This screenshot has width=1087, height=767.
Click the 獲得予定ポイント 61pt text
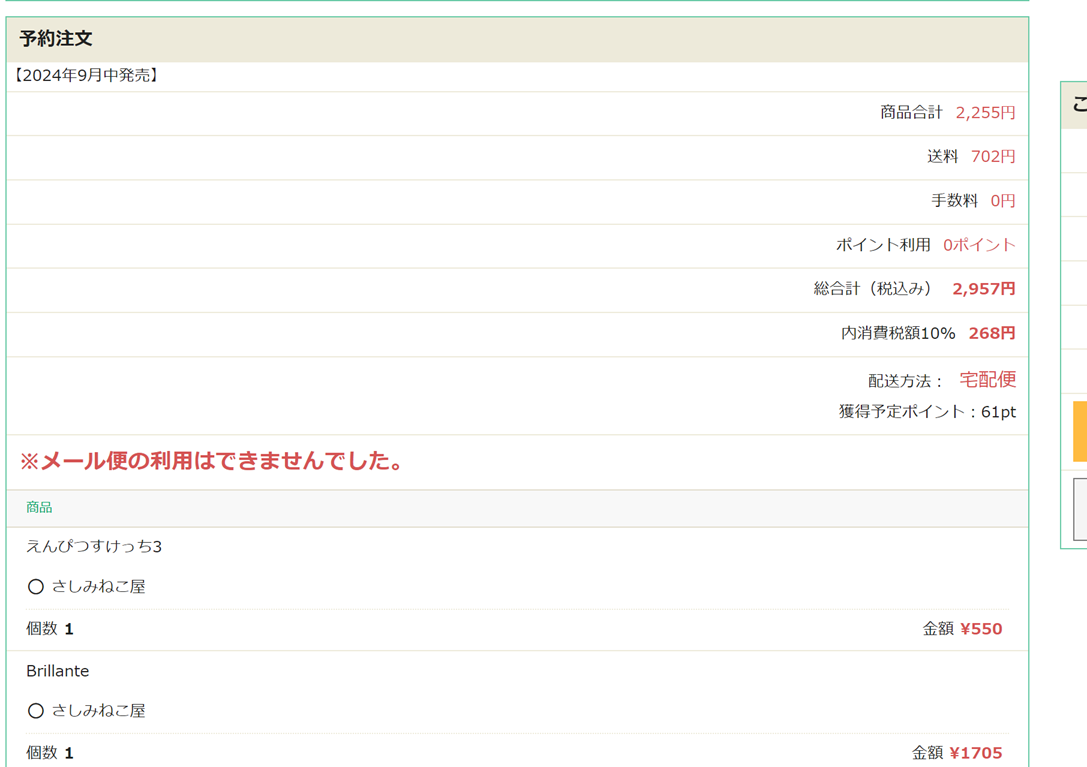pyautogui.click(x=926, y=412)
